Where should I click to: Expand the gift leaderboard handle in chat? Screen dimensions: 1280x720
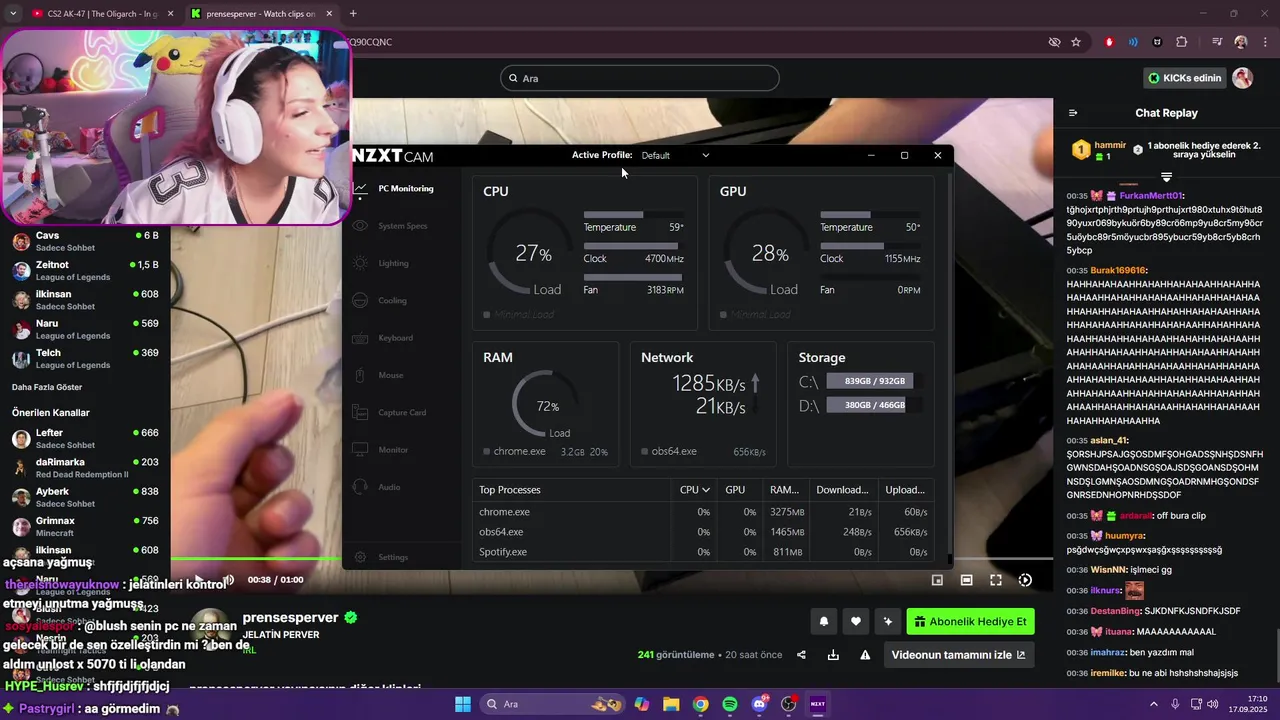pyautogui.click(x=1166, y=177)
